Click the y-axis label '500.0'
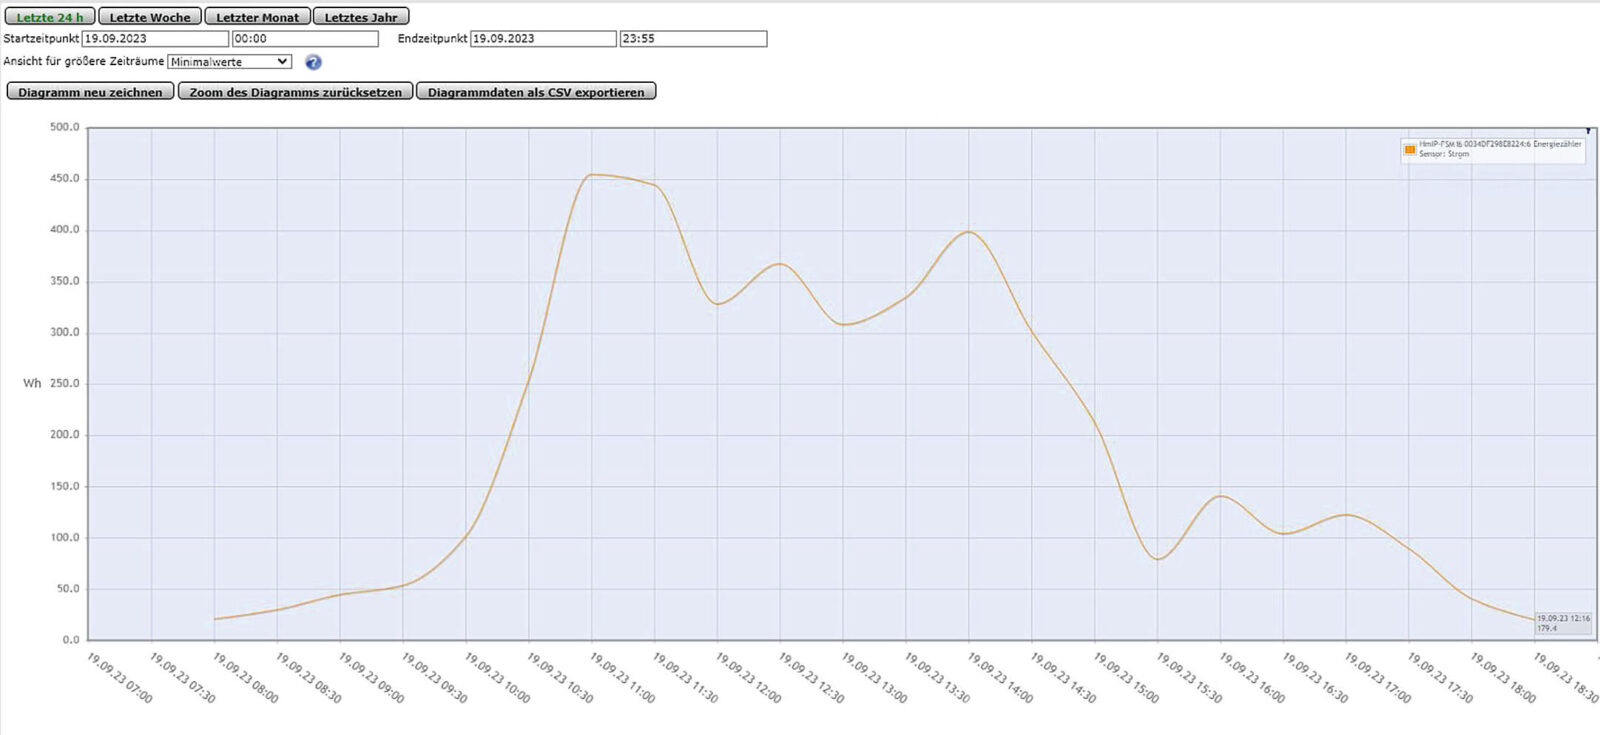 click(x=64, y=127)
